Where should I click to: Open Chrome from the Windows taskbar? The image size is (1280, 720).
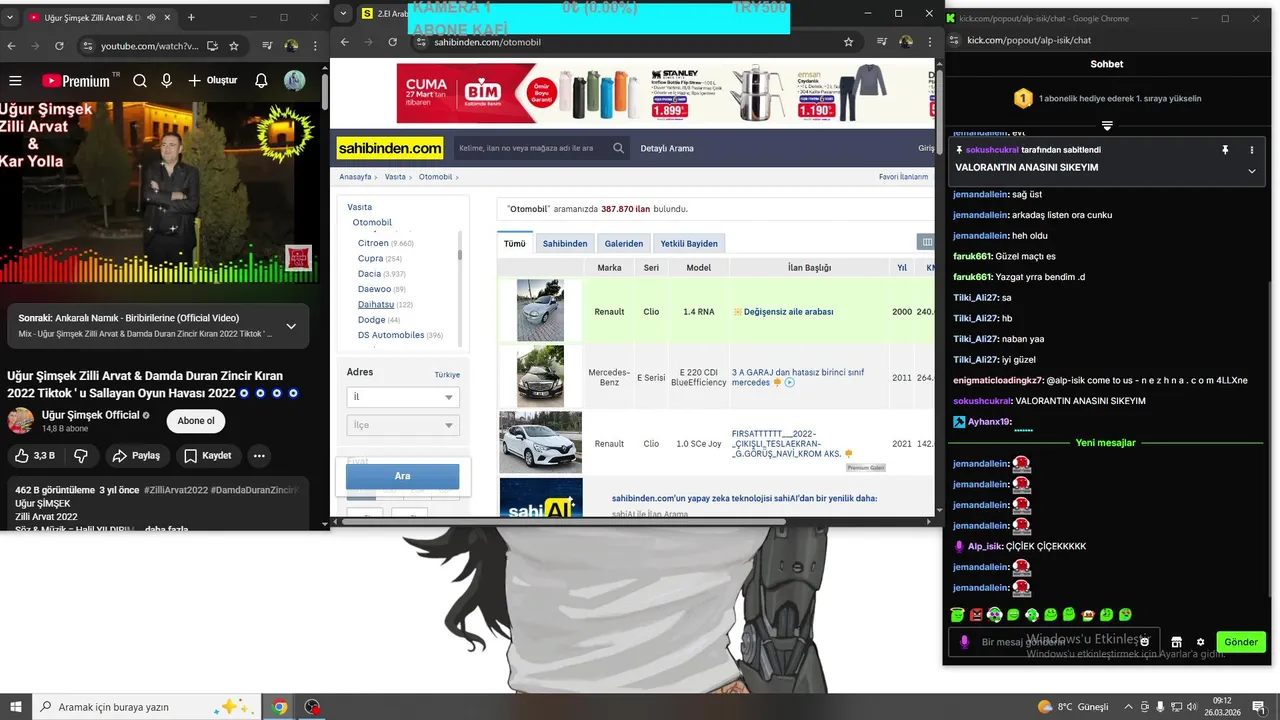280,707
